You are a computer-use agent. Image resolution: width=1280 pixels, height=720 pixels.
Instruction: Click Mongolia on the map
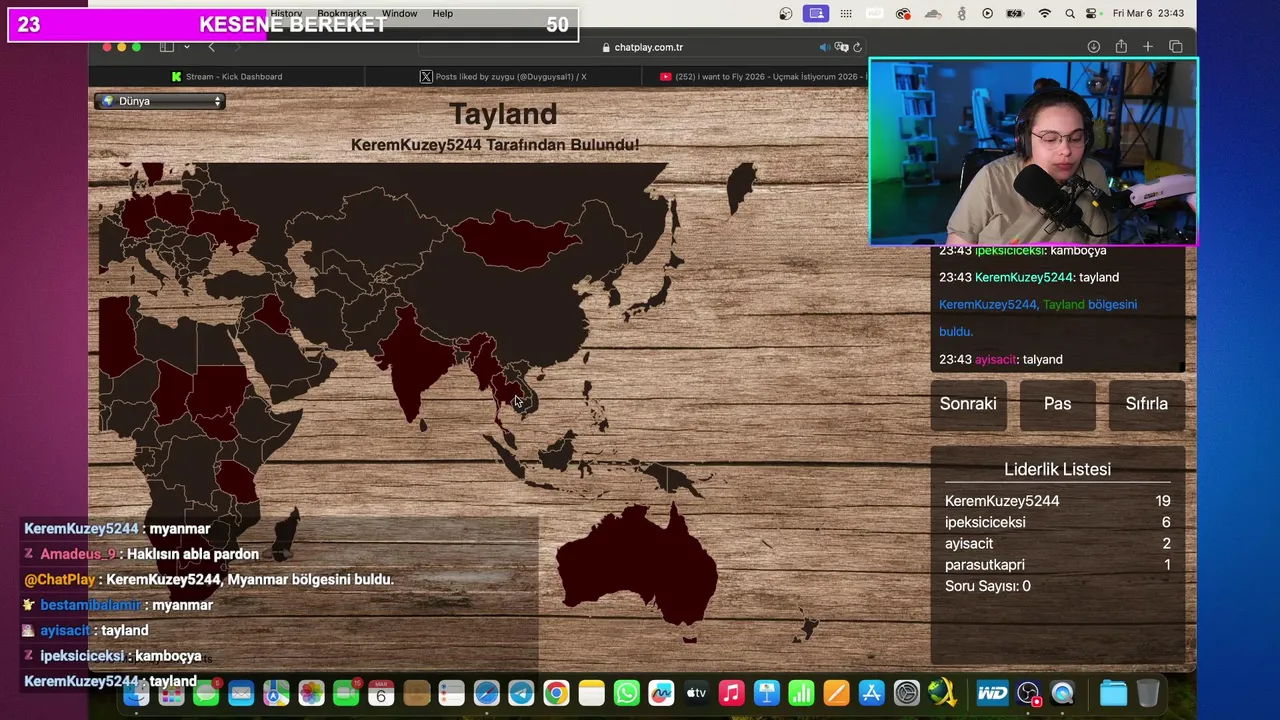coord(517,243)
